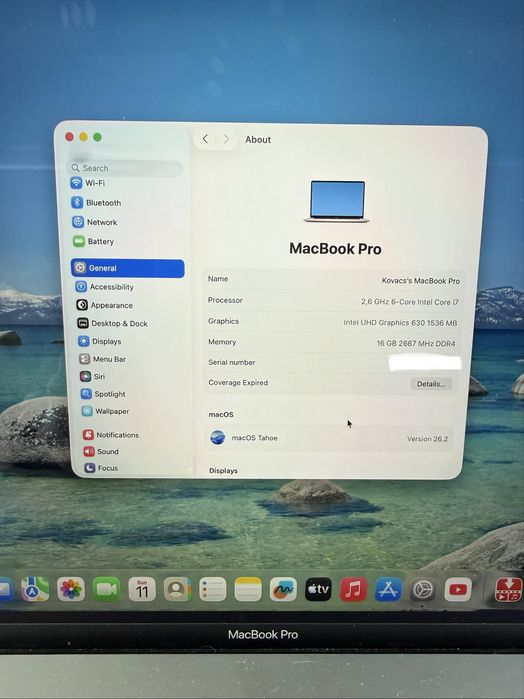Open Wallpaper settings

click(x=105, y=411)
